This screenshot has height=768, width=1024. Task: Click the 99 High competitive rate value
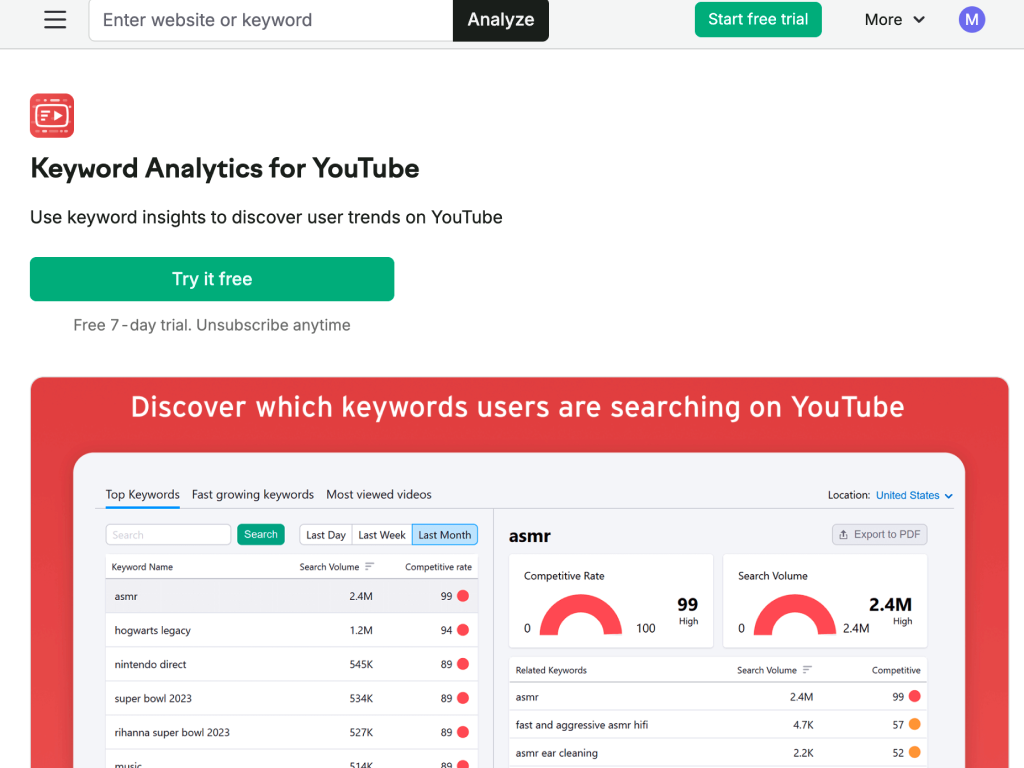[688, 611]
